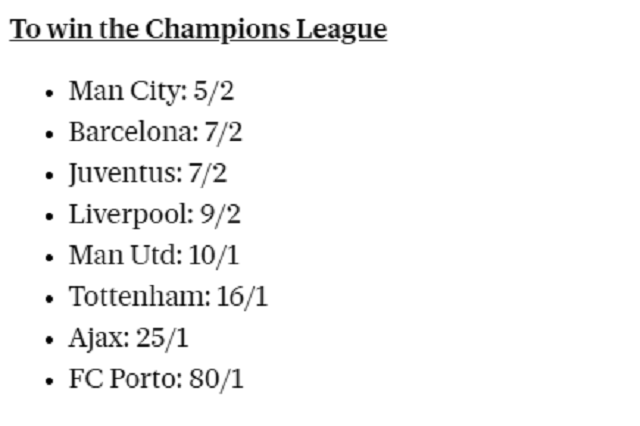The image size is (640, 426).
Task: Click the 'Ajax' team name
Action: coord(97,338)
